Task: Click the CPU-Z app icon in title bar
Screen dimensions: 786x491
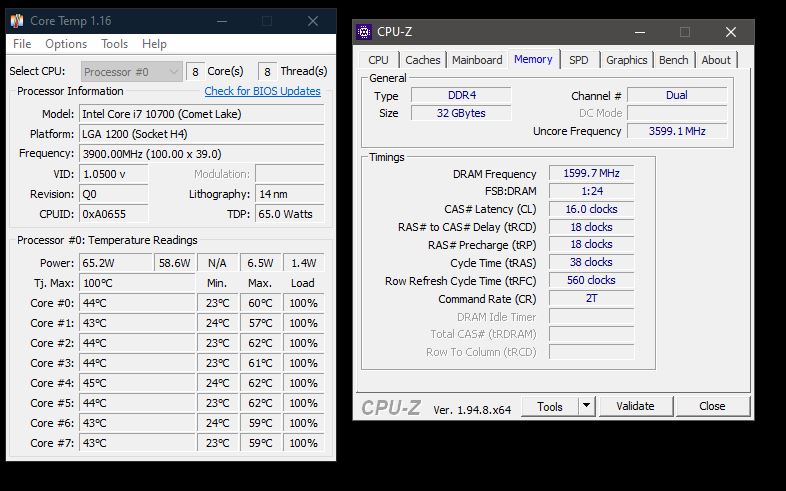Action: pos(365,32)
